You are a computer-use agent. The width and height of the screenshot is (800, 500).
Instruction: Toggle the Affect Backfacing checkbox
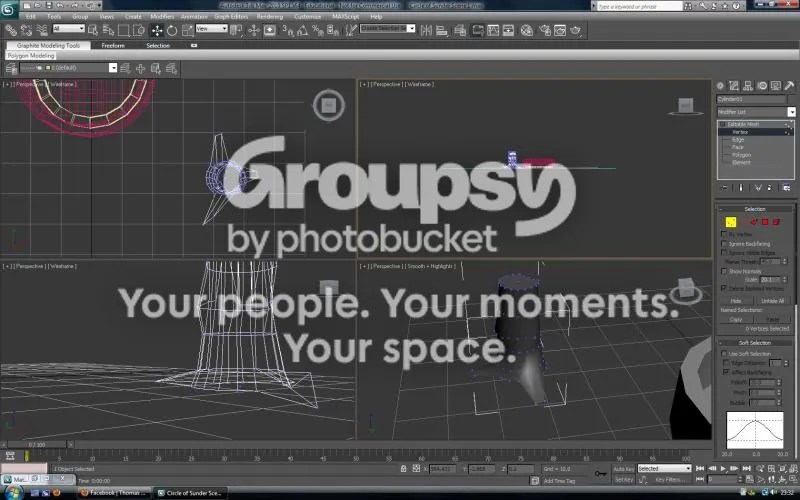click(727, 372)
